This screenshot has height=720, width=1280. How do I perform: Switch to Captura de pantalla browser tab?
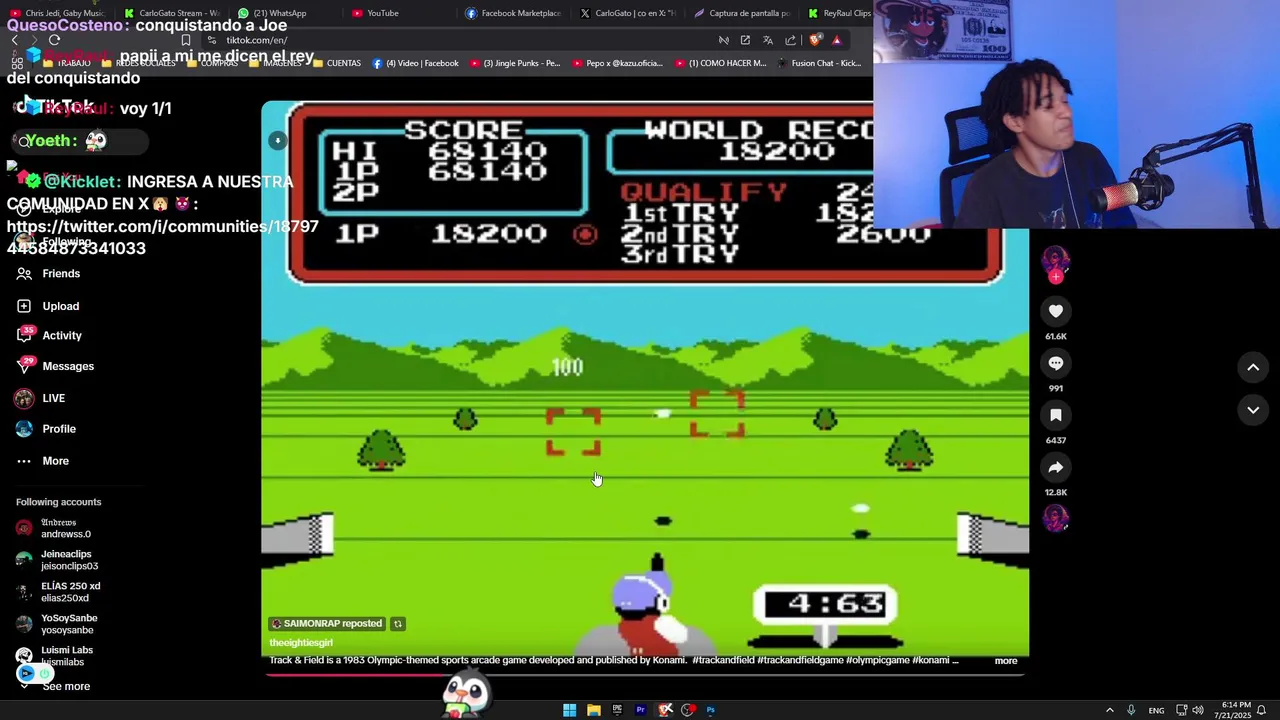742,13
